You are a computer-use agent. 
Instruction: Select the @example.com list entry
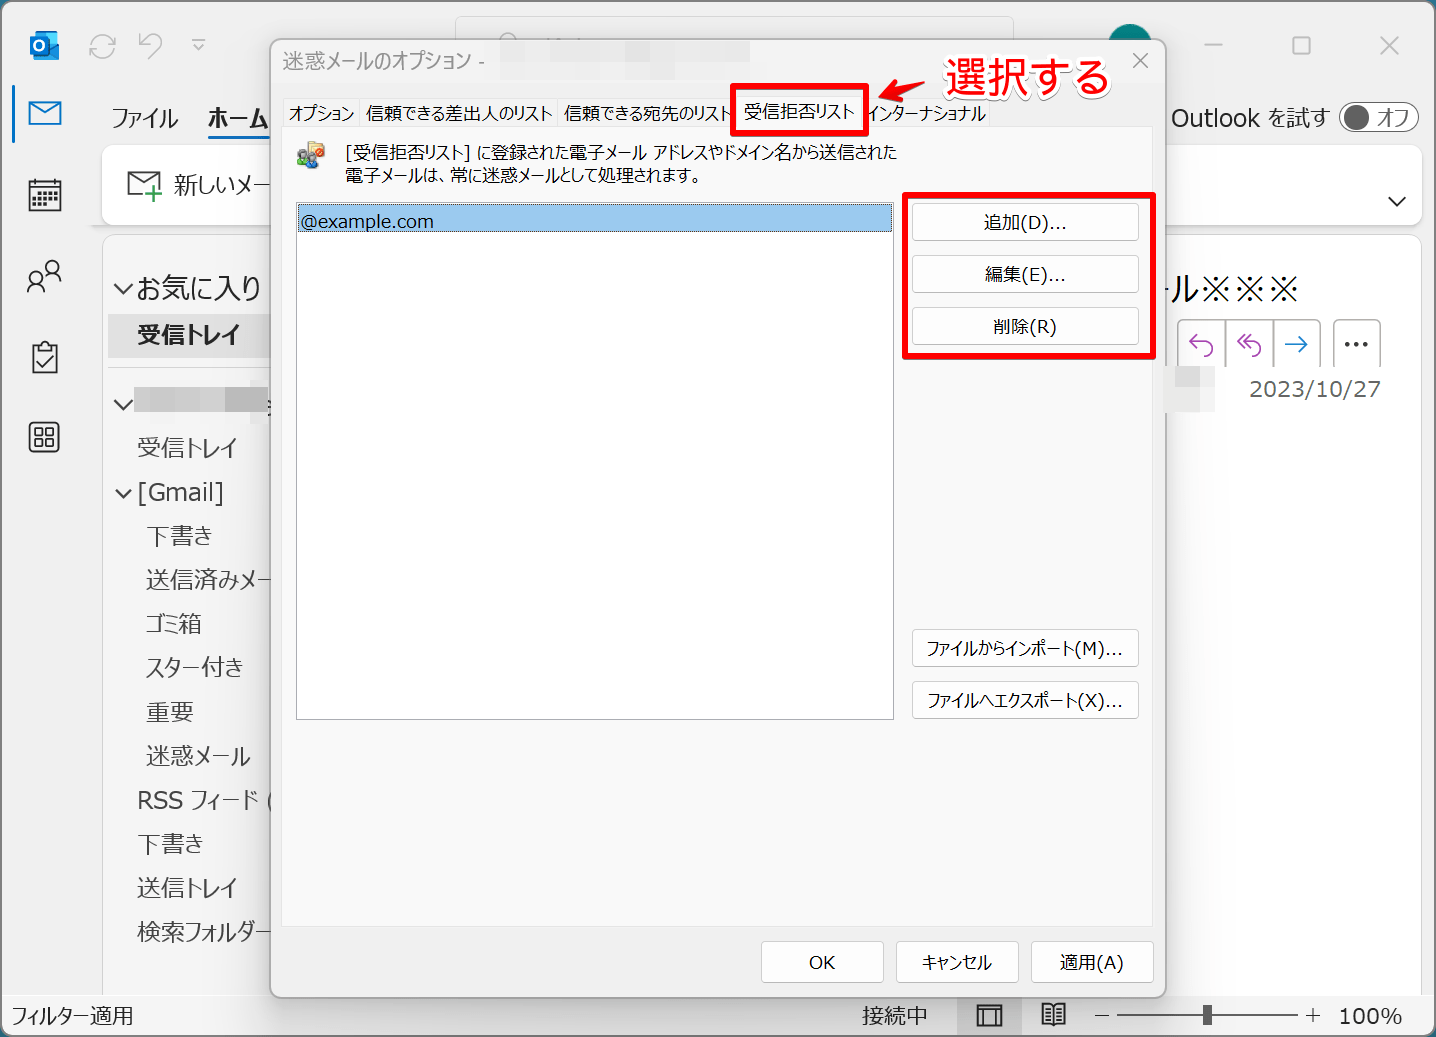coord(594,221)
